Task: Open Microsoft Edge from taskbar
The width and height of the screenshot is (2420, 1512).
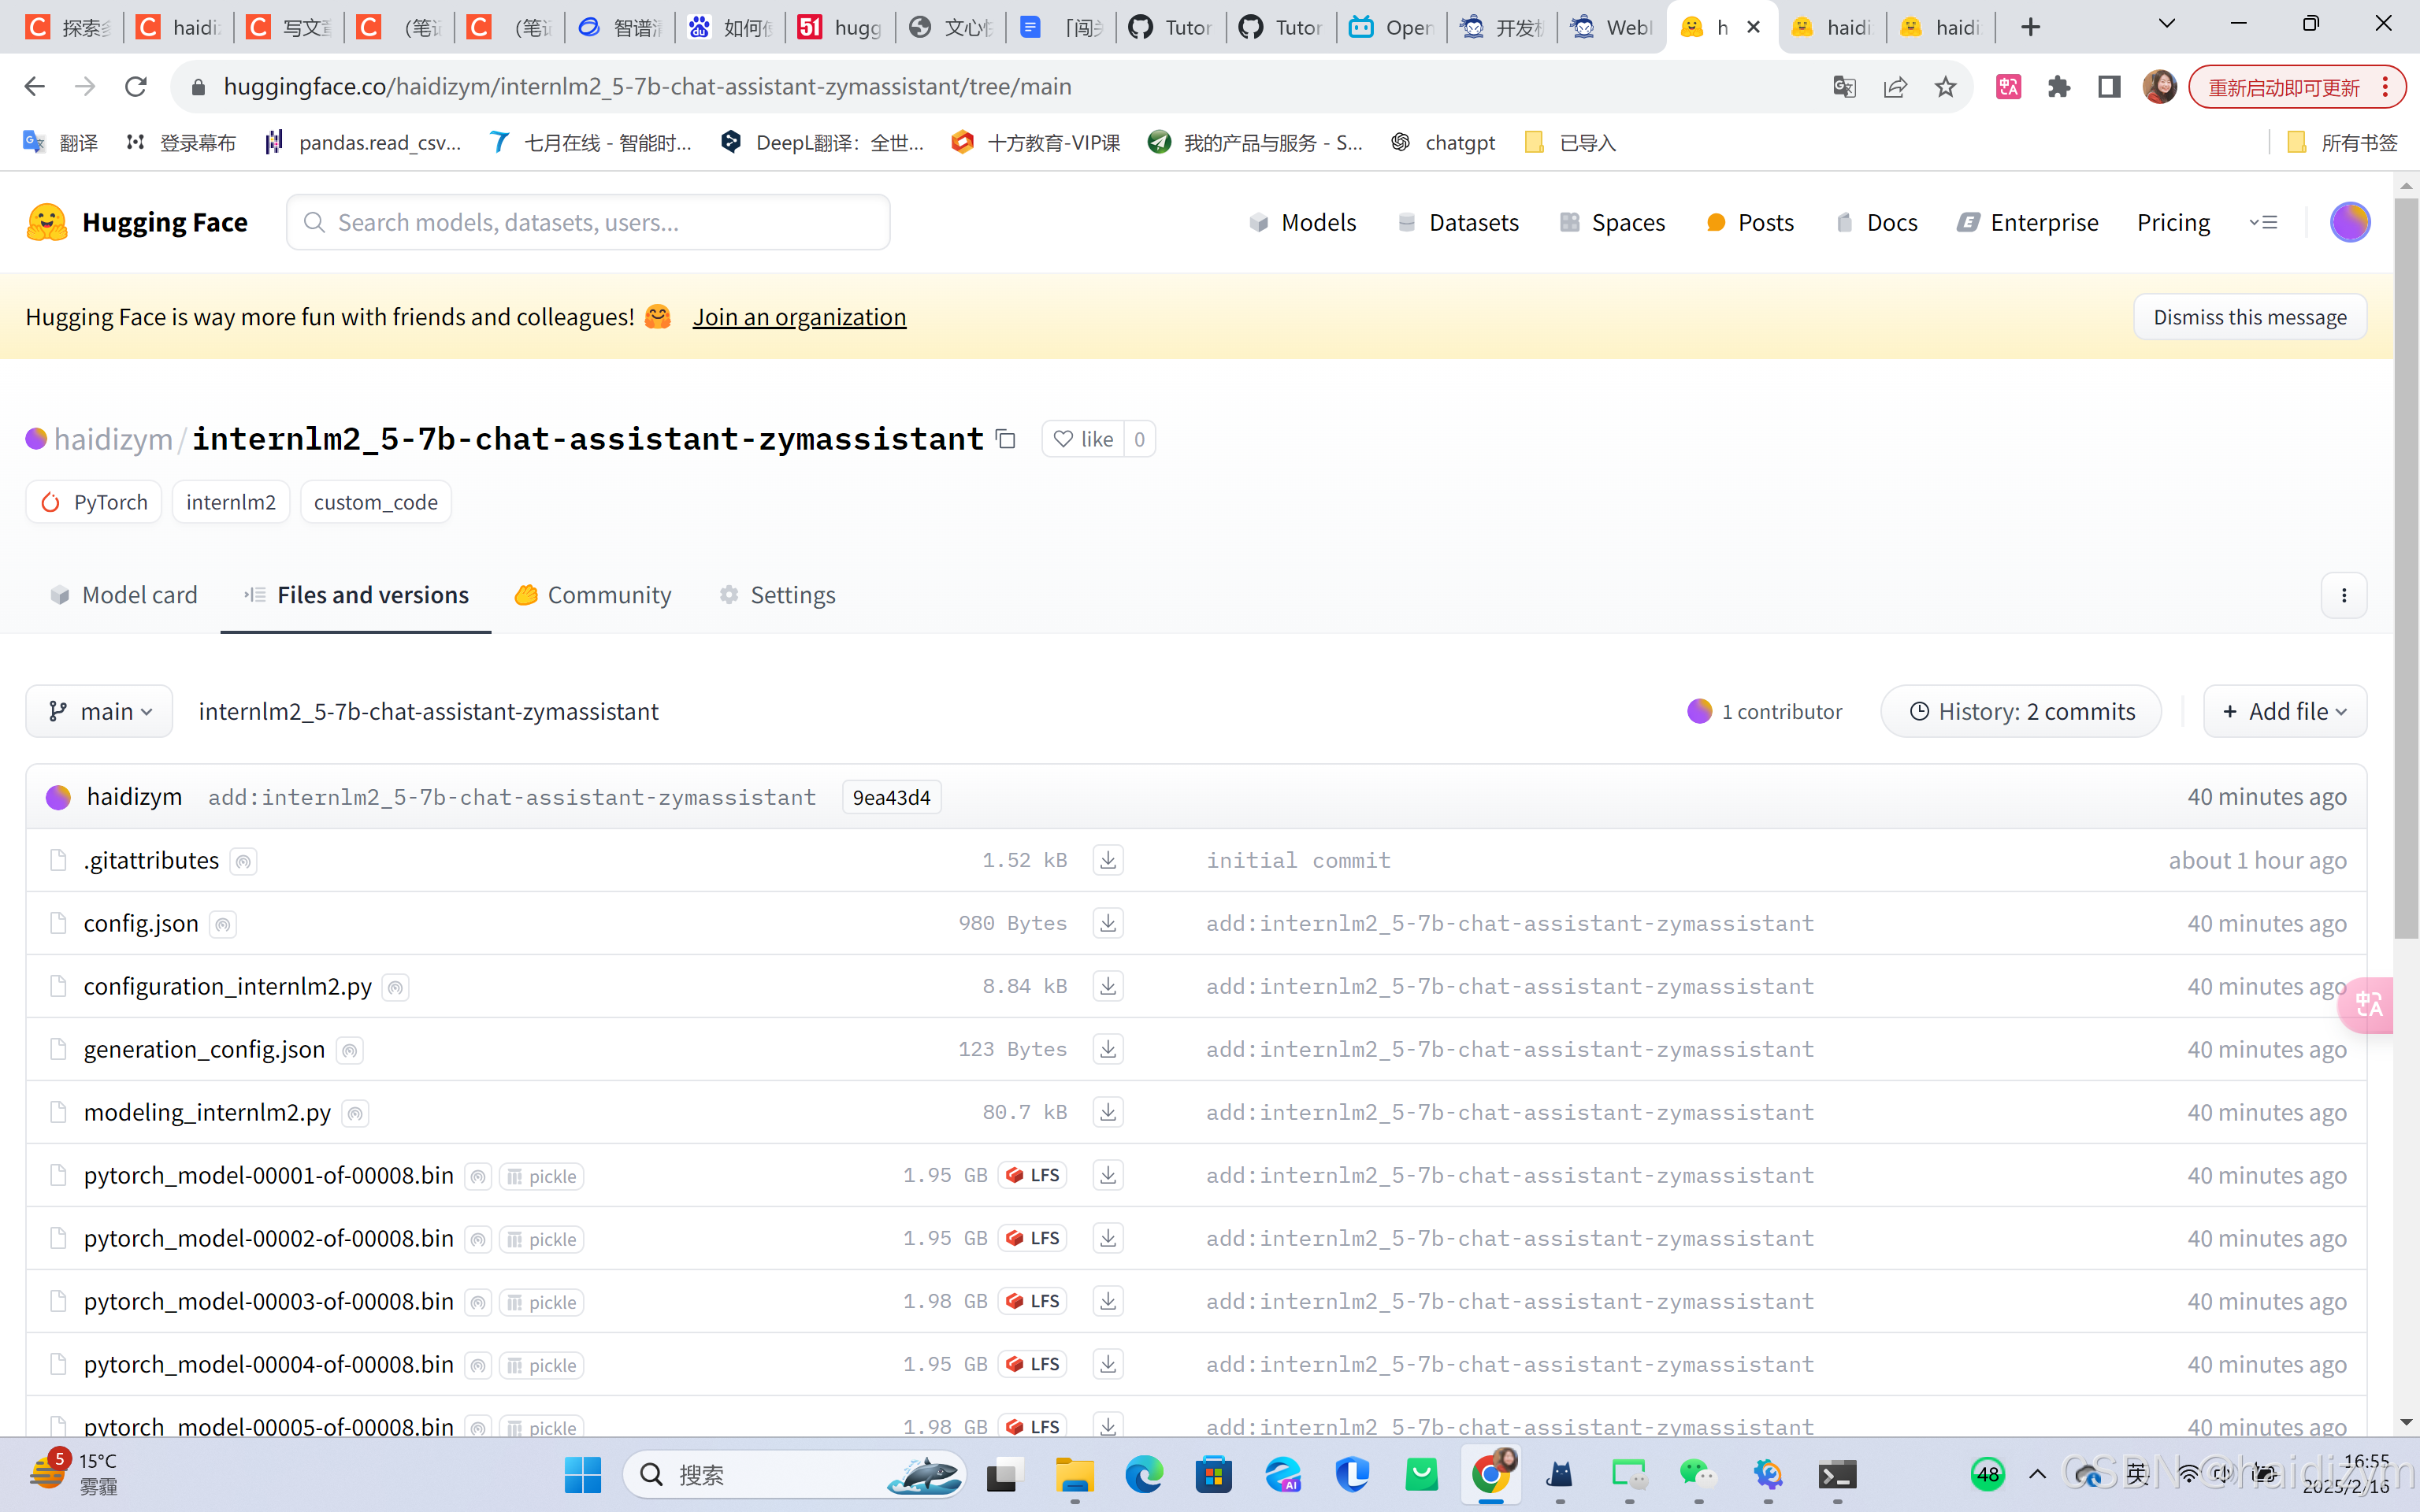Action: pos(1144,1474)
